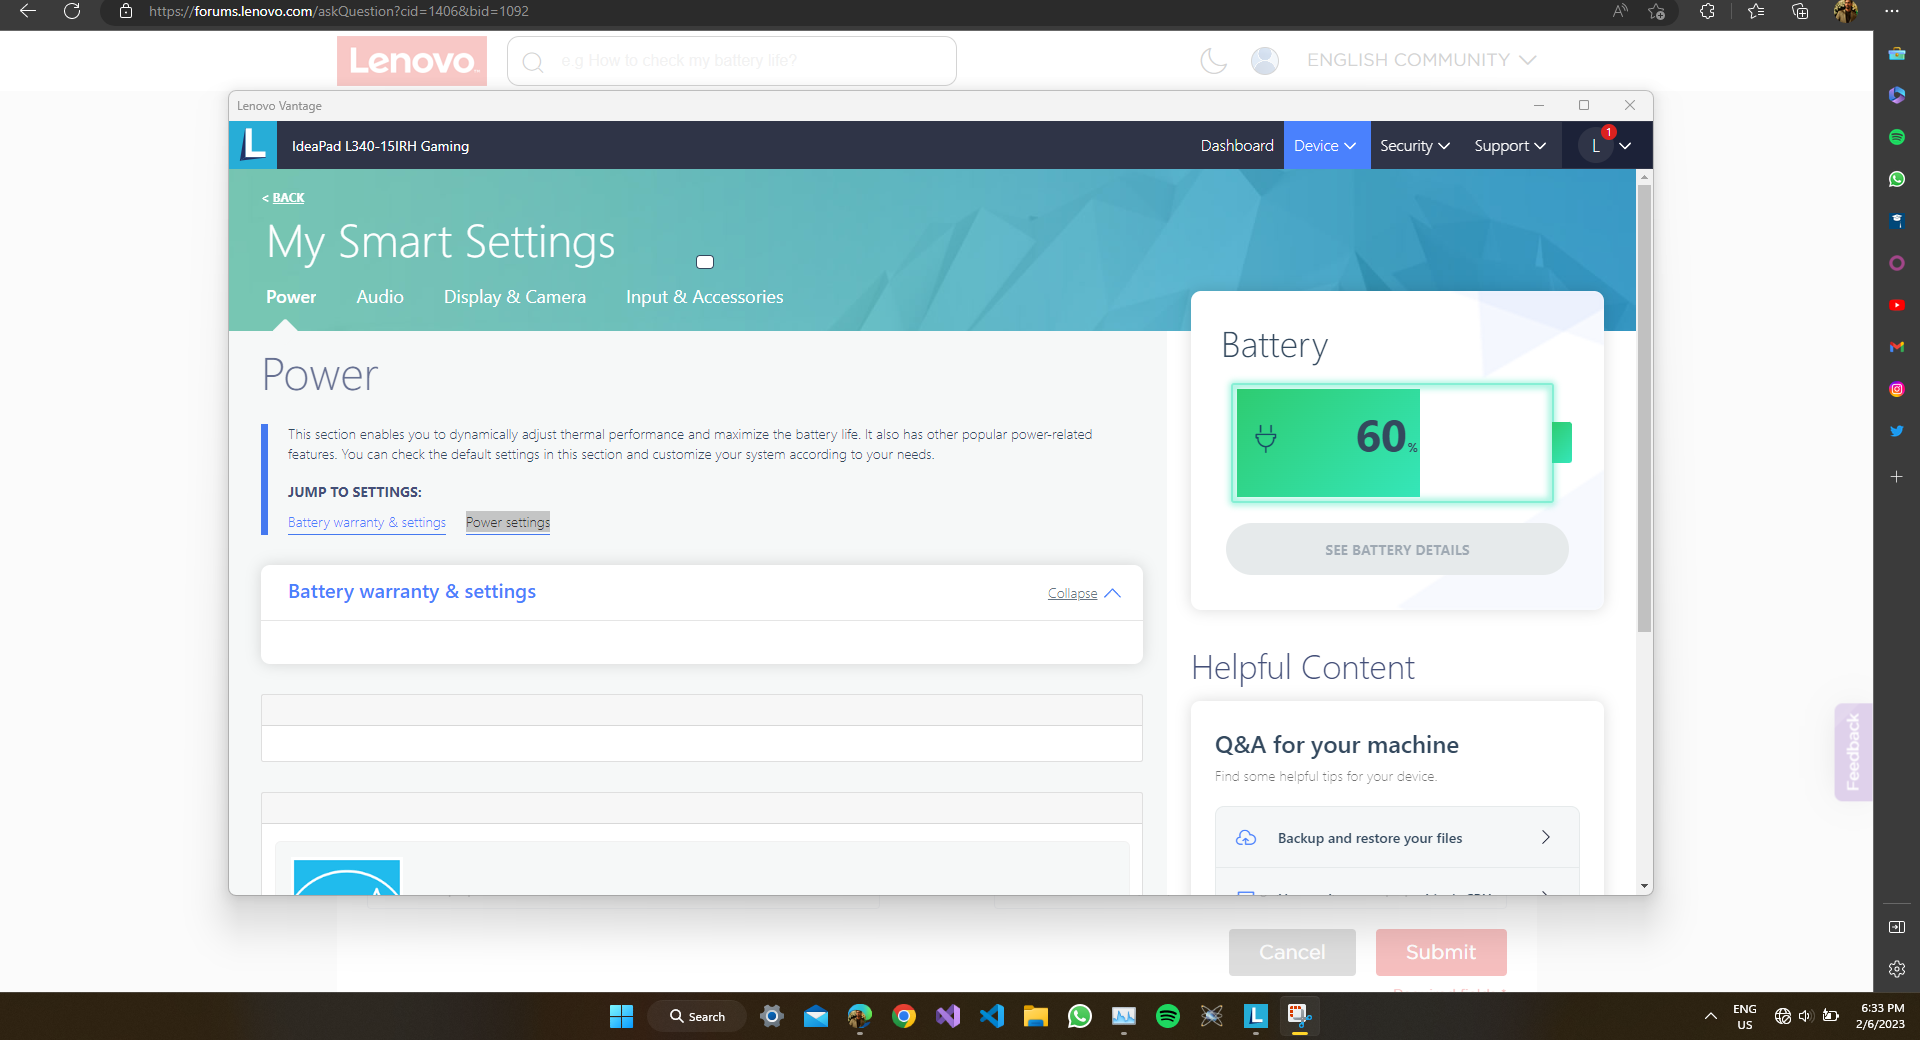Click See Battery Details button
1920x1040 pixels.
[1397, 550]
